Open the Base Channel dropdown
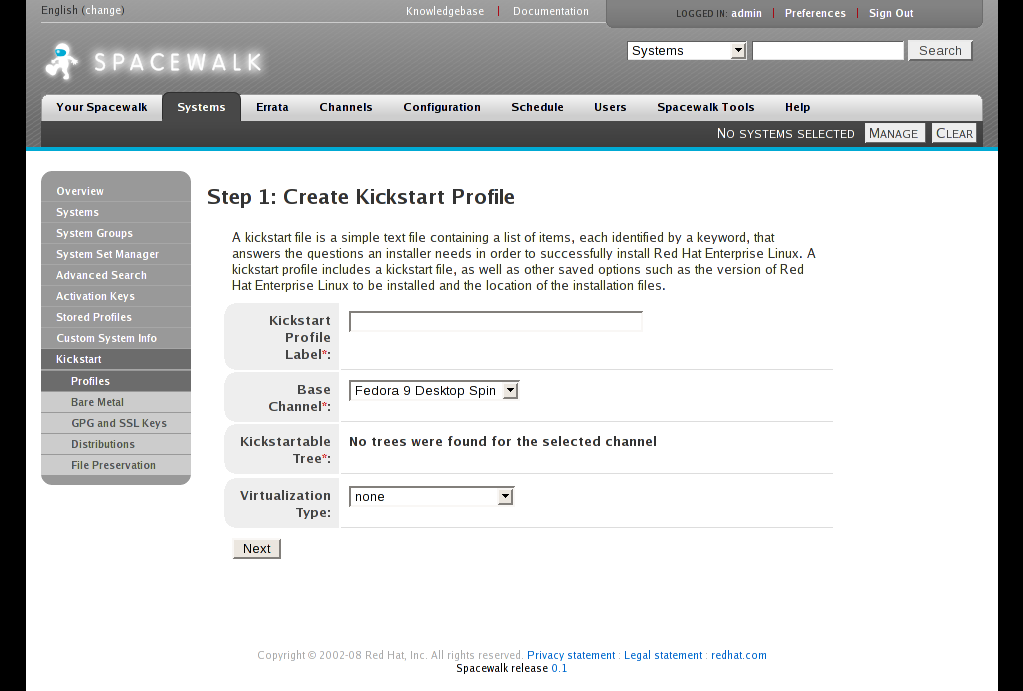1023x691 pixels. (x=434, y=390)
